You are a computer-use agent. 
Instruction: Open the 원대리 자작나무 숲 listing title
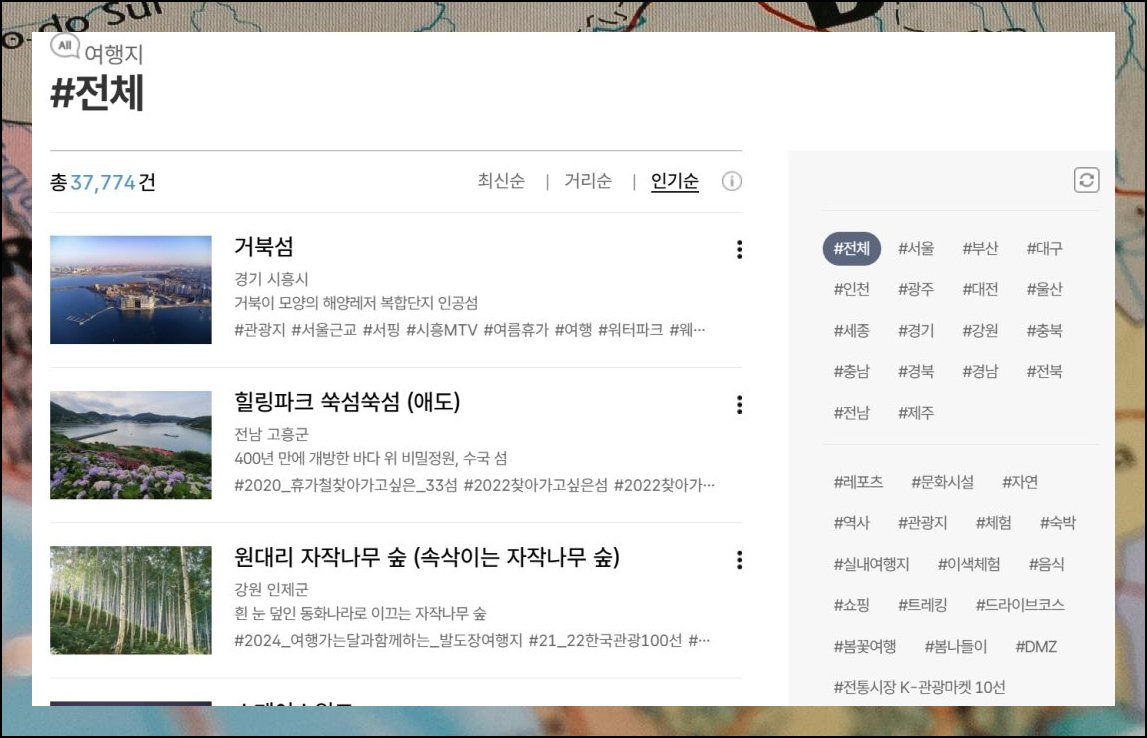coord(426,557)
